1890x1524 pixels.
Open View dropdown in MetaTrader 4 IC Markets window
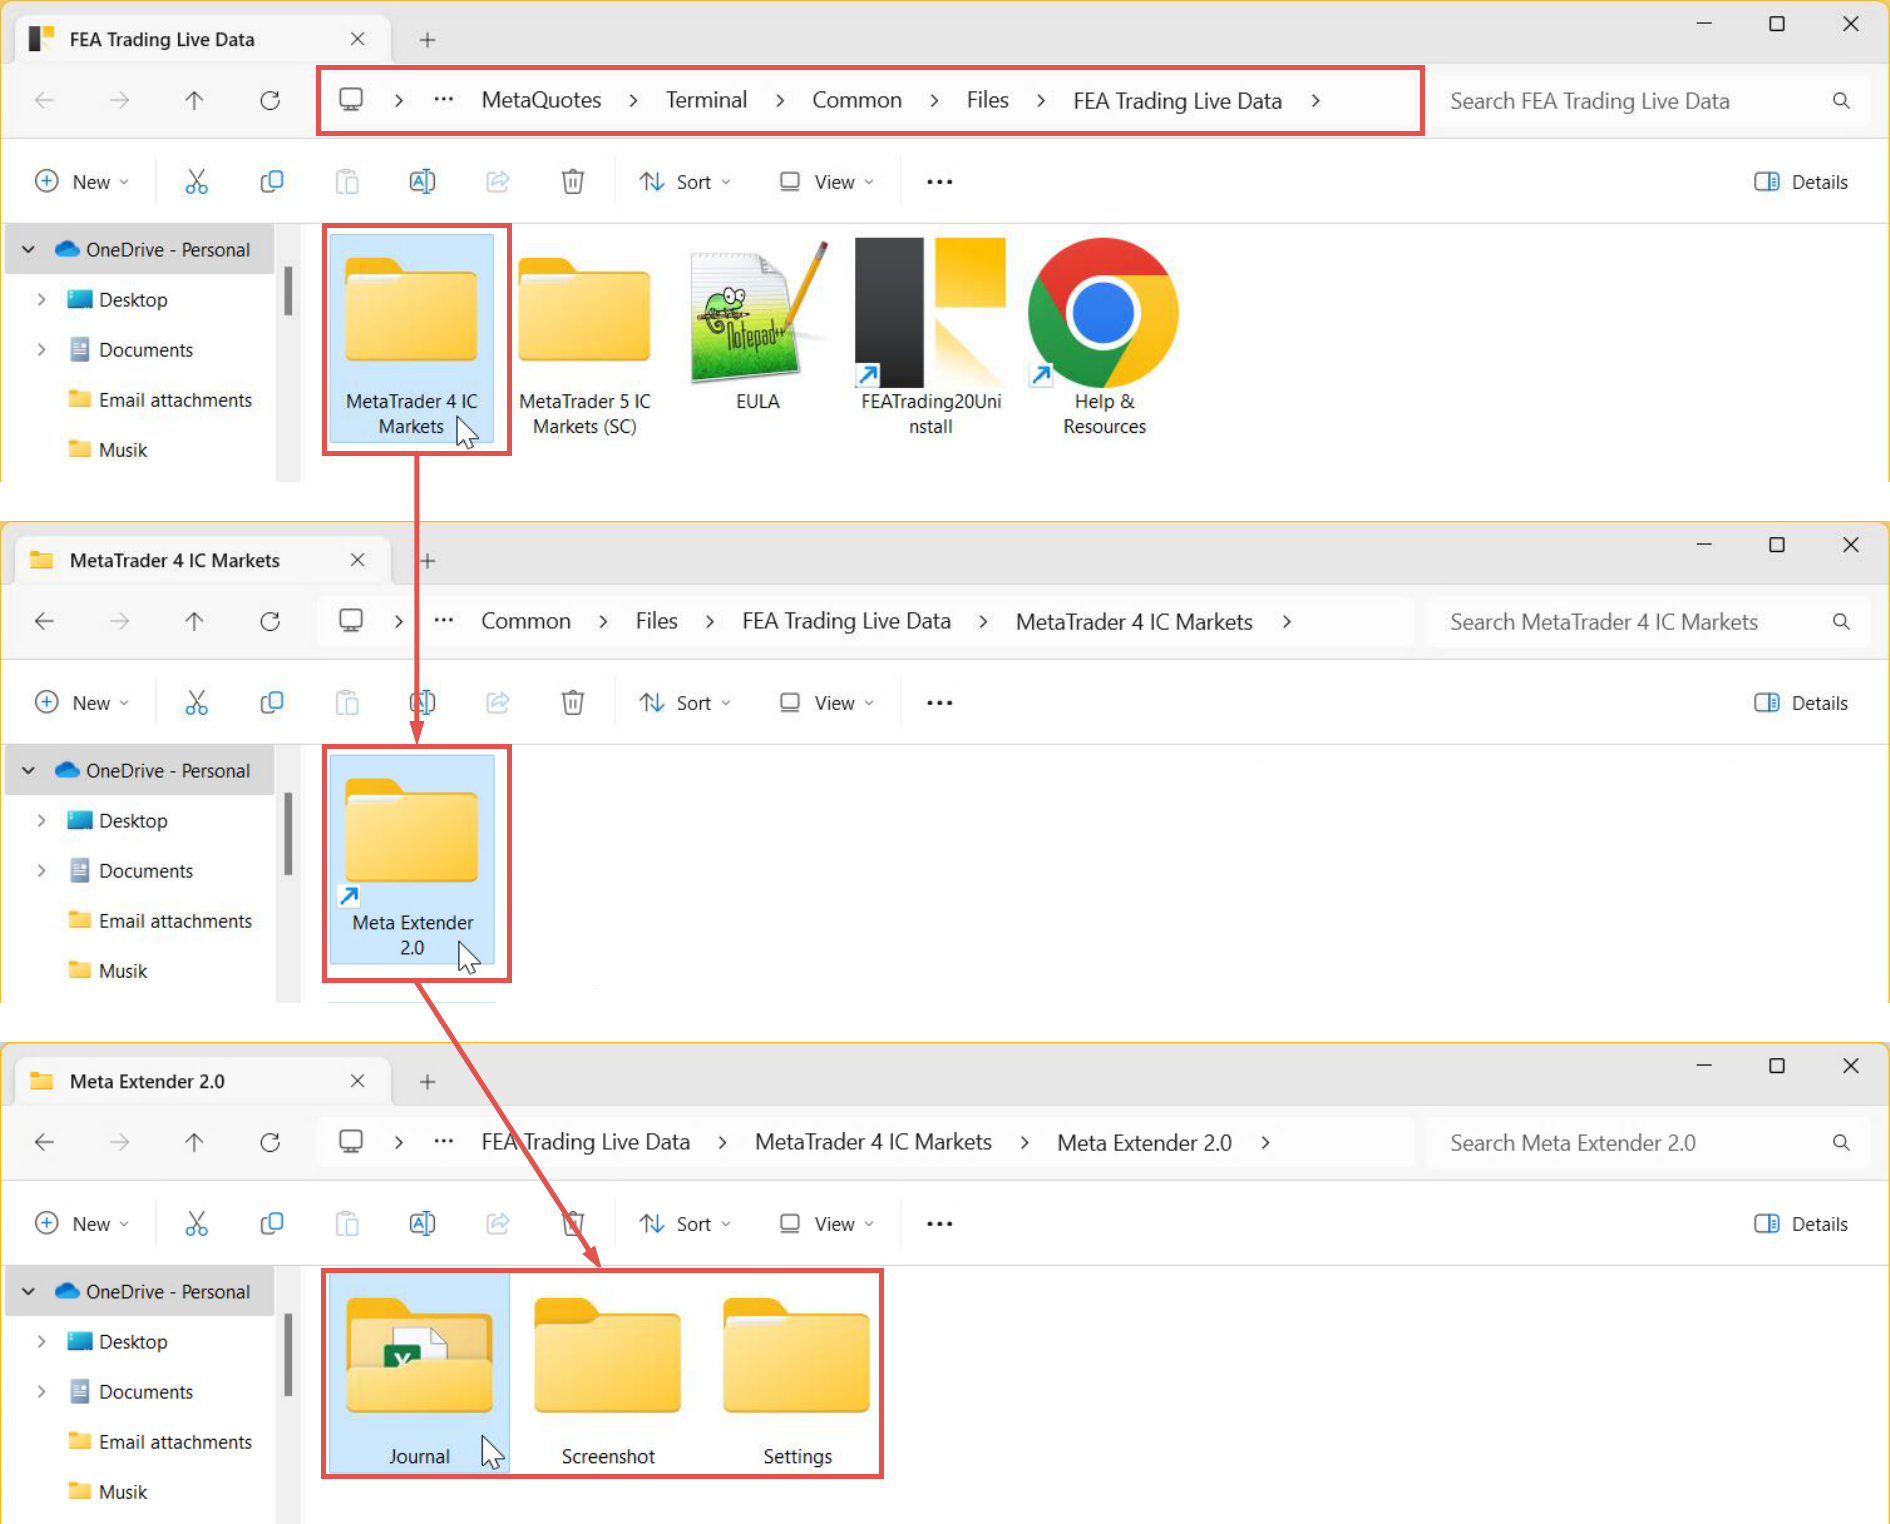(827, 703)
